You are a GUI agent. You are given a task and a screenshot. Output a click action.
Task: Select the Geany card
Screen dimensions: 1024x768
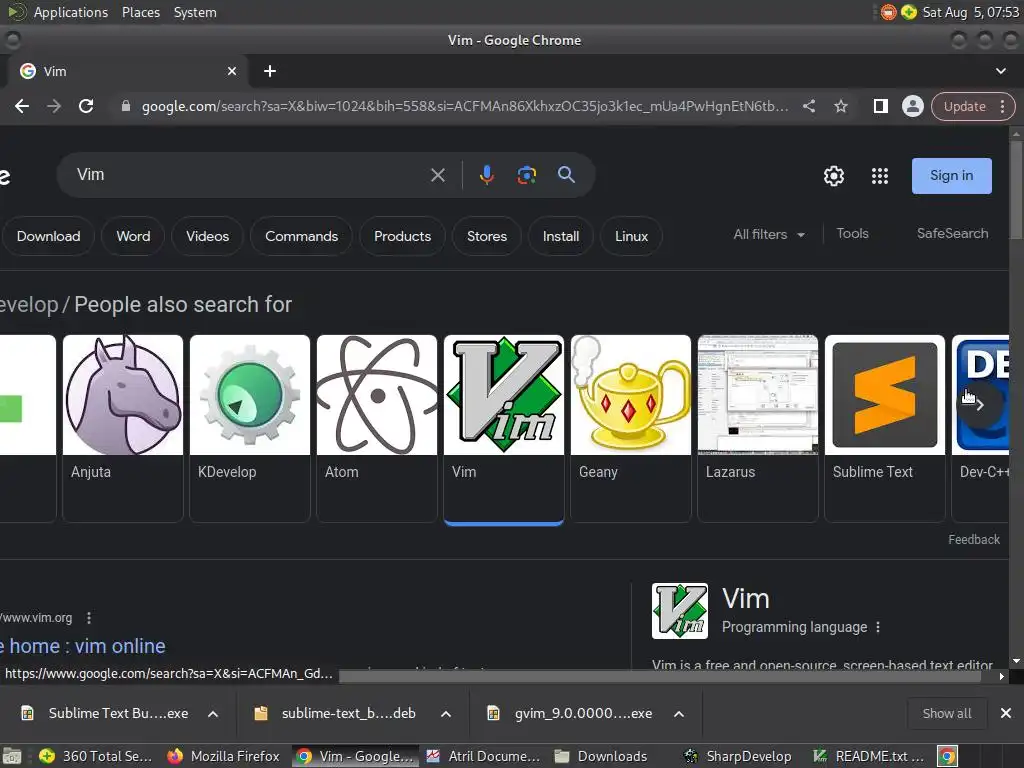[x=631, y=428]
